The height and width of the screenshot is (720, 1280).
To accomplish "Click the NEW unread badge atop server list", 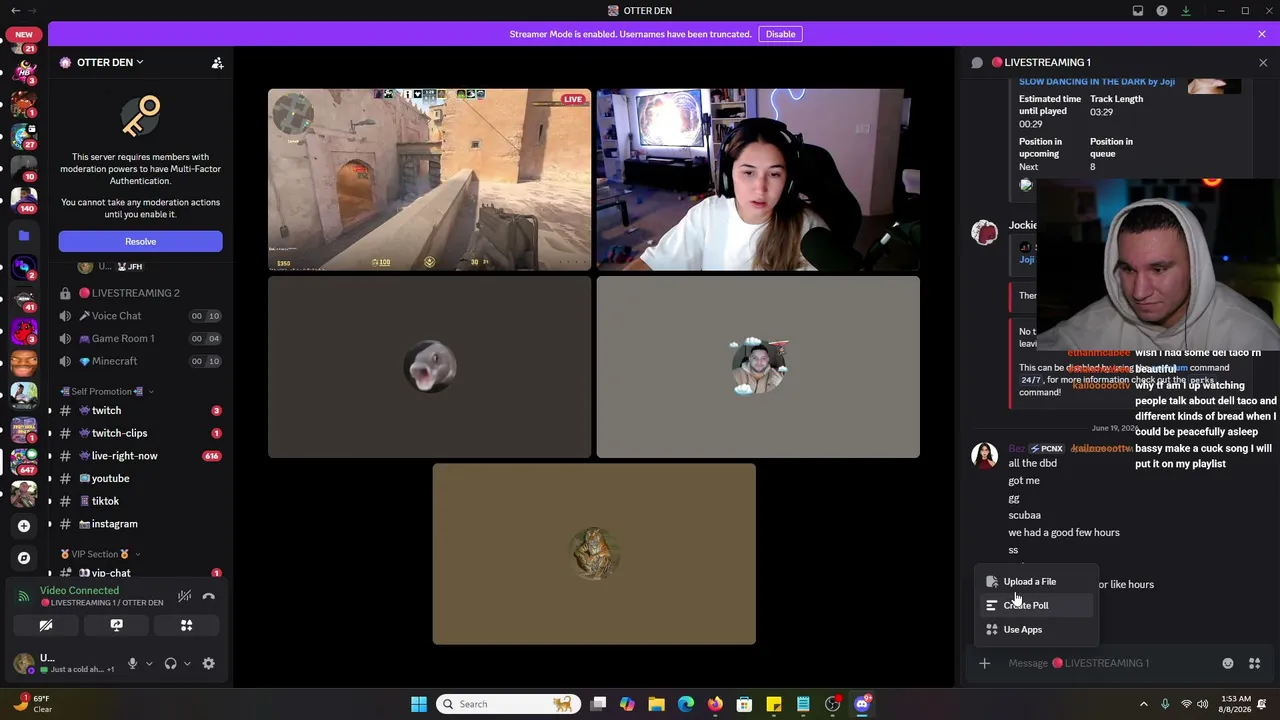I will (24, 34).
